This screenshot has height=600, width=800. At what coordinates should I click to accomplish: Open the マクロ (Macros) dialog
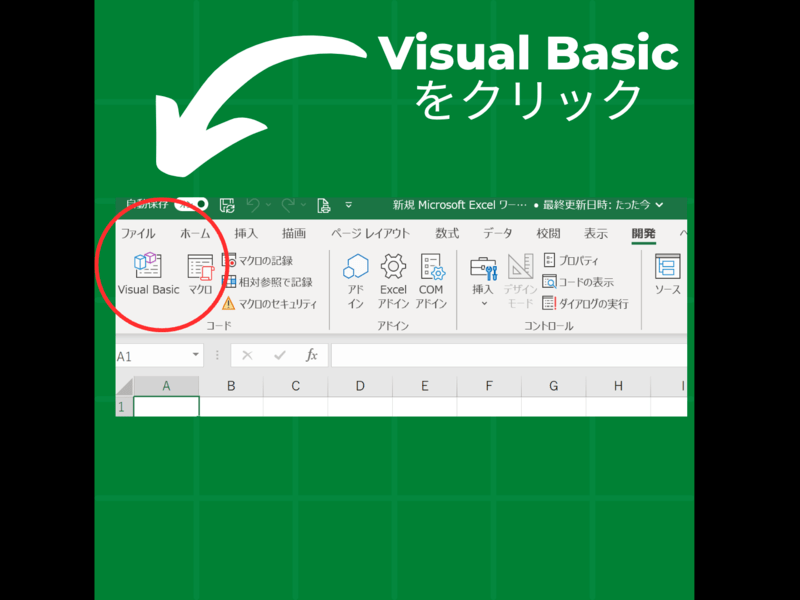coord(200,274)
